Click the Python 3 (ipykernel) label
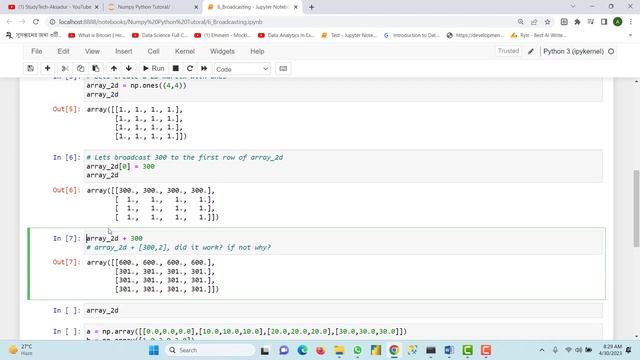640x360 pixels. (x=573, y=51)
